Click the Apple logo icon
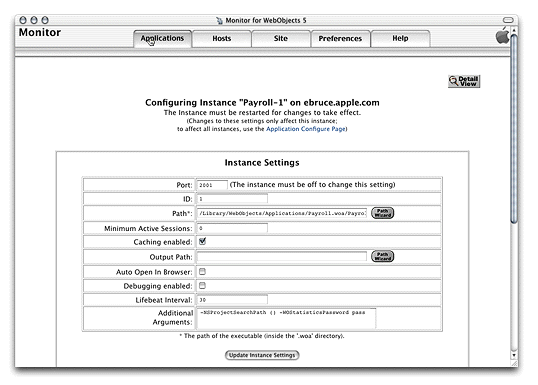 (502, 36)
